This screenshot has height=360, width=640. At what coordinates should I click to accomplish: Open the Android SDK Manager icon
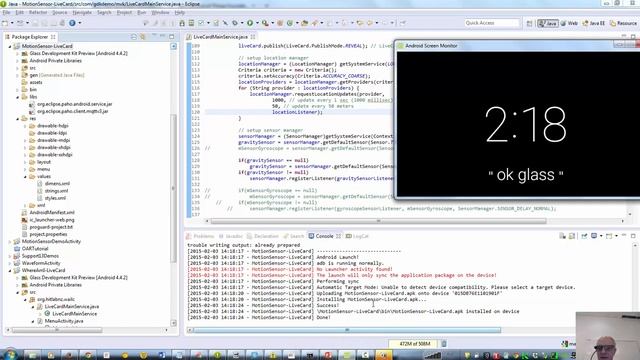pos(182,23)
